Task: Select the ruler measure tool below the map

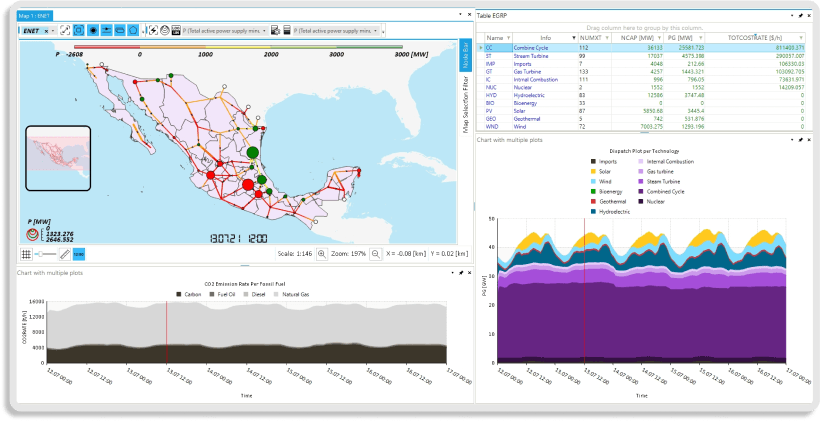Action: (63, 255)
